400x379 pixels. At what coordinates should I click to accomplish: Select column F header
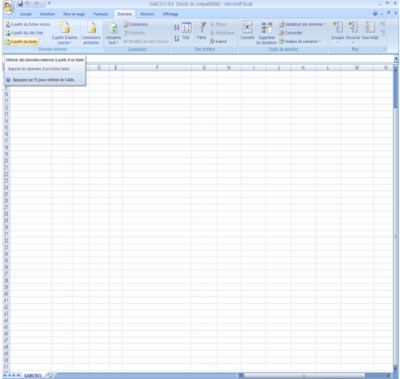[157, 68]
